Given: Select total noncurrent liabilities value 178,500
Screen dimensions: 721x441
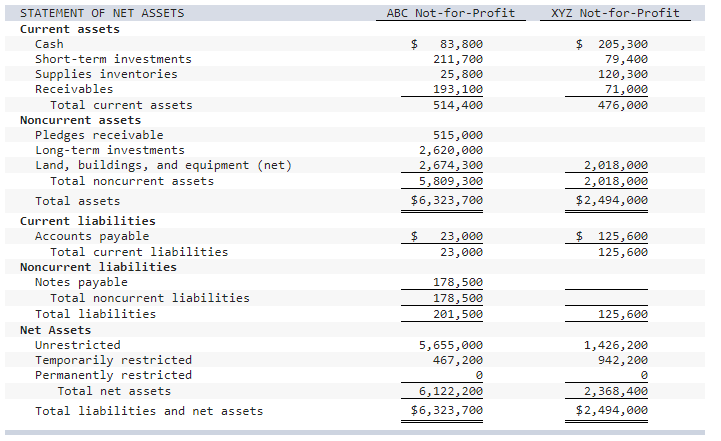Looking at the screenshot, I should pyautogui.click(x=458, y=298).
